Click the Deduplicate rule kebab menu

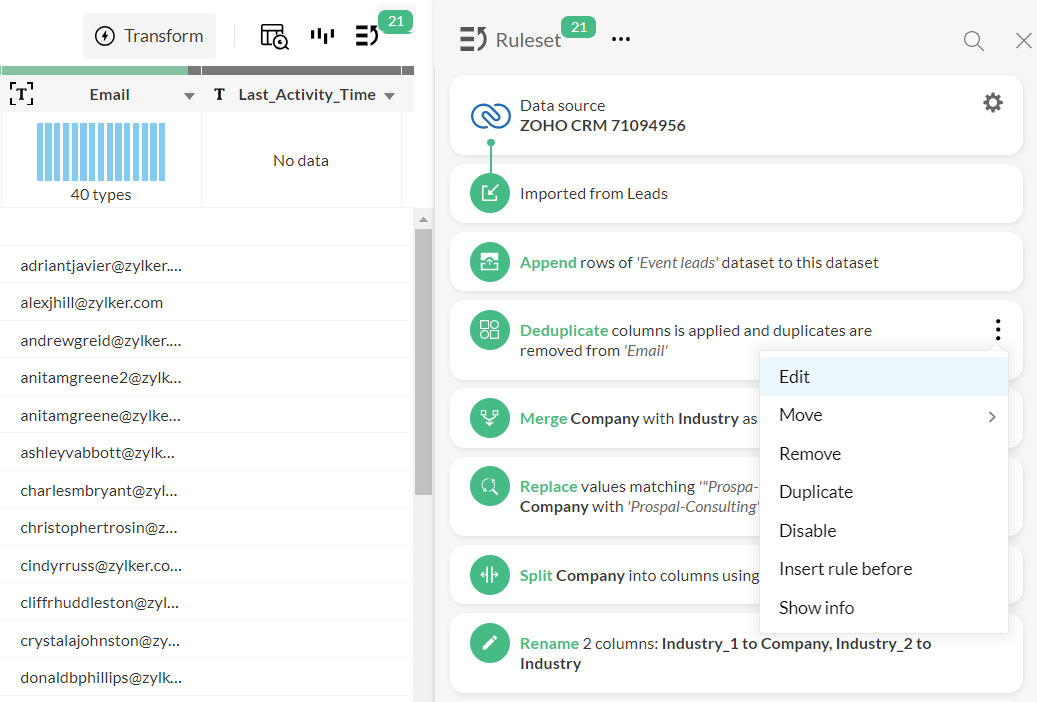click(x=998, y=329)
